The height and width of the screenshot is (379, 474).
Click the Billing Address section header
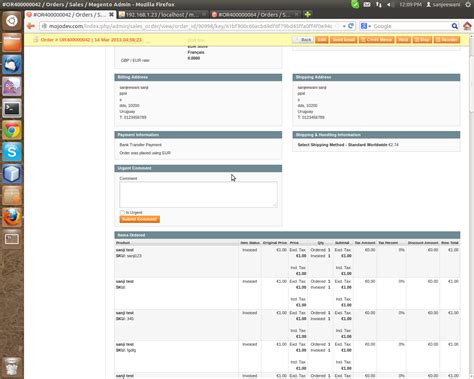198,77
